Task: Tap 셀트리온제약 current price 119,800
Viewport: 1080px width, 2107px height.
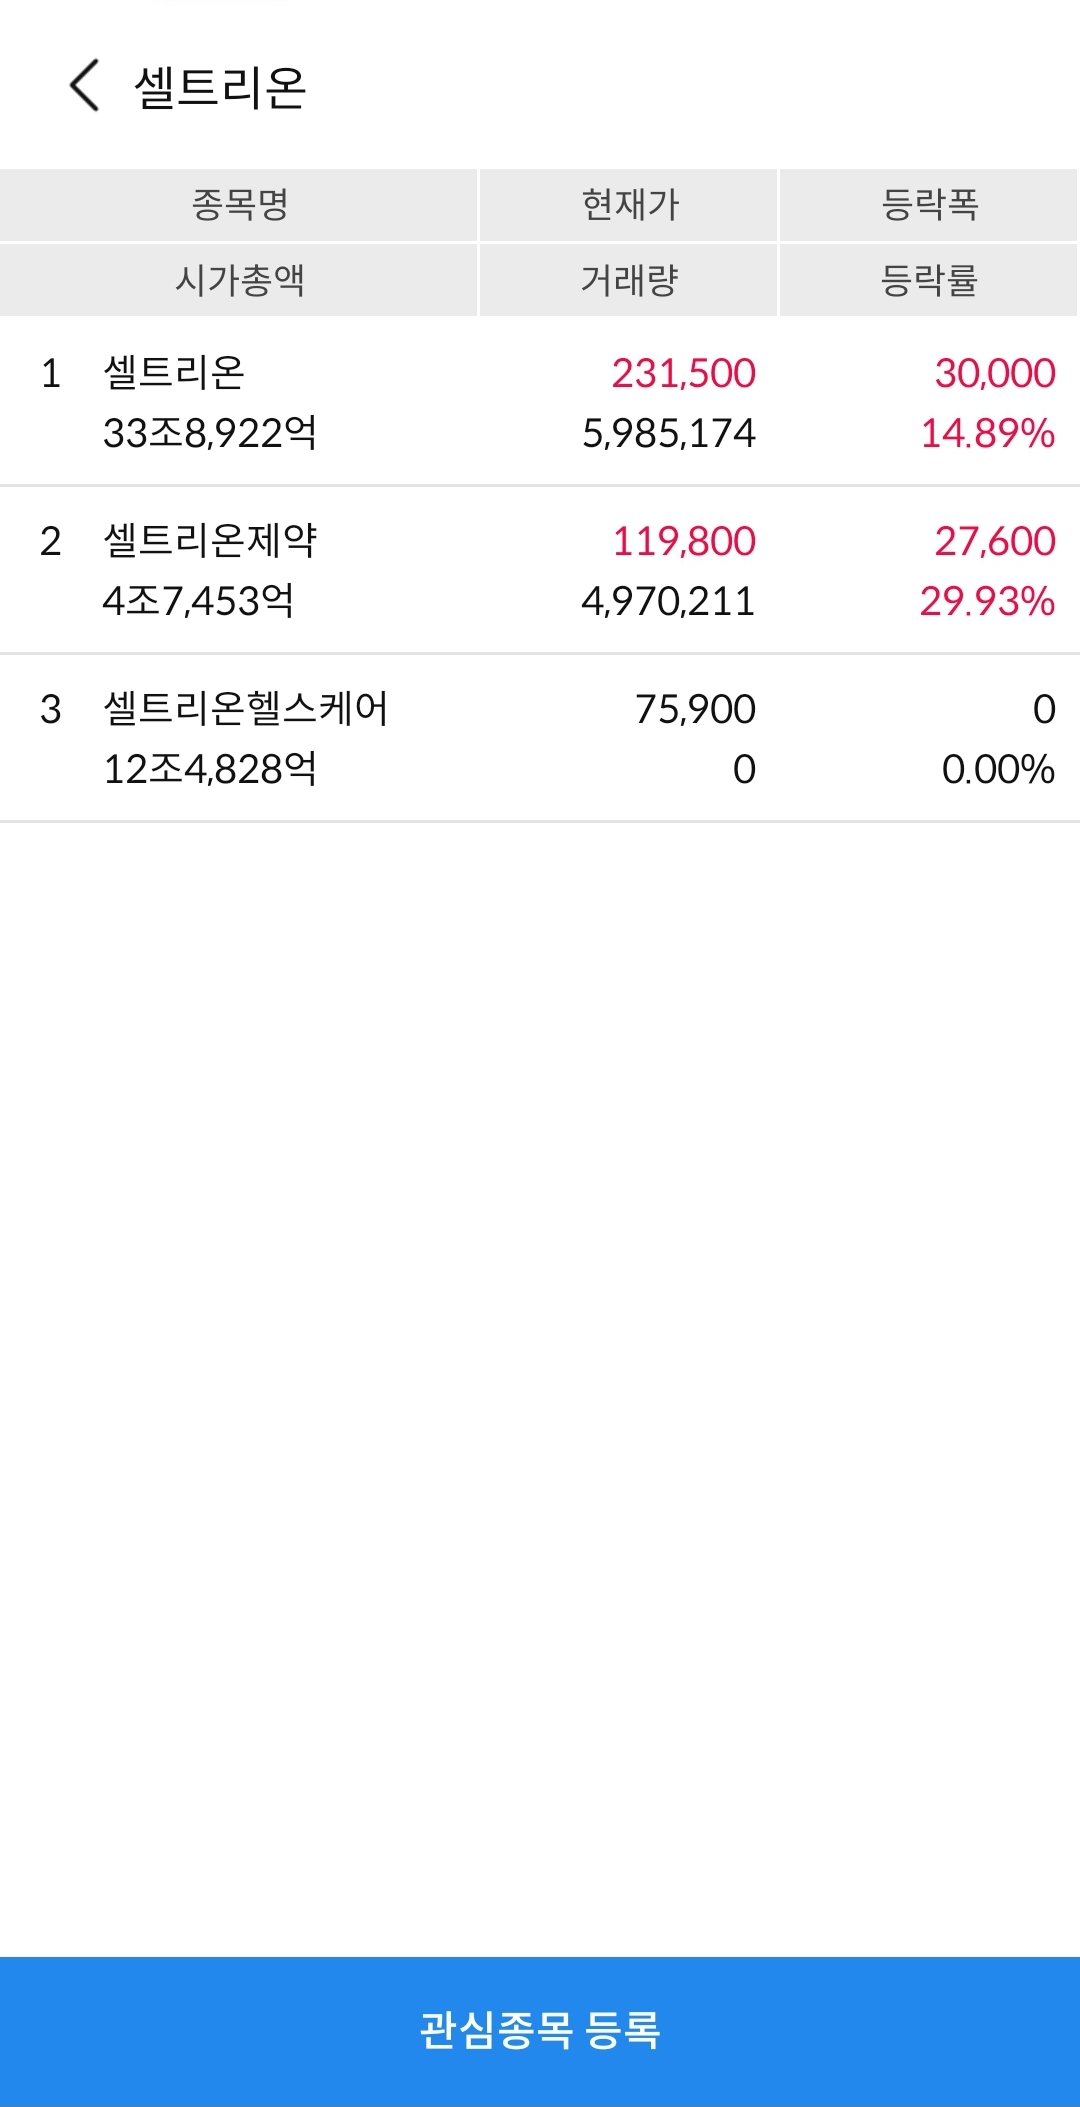Action: tap(684, 542)
